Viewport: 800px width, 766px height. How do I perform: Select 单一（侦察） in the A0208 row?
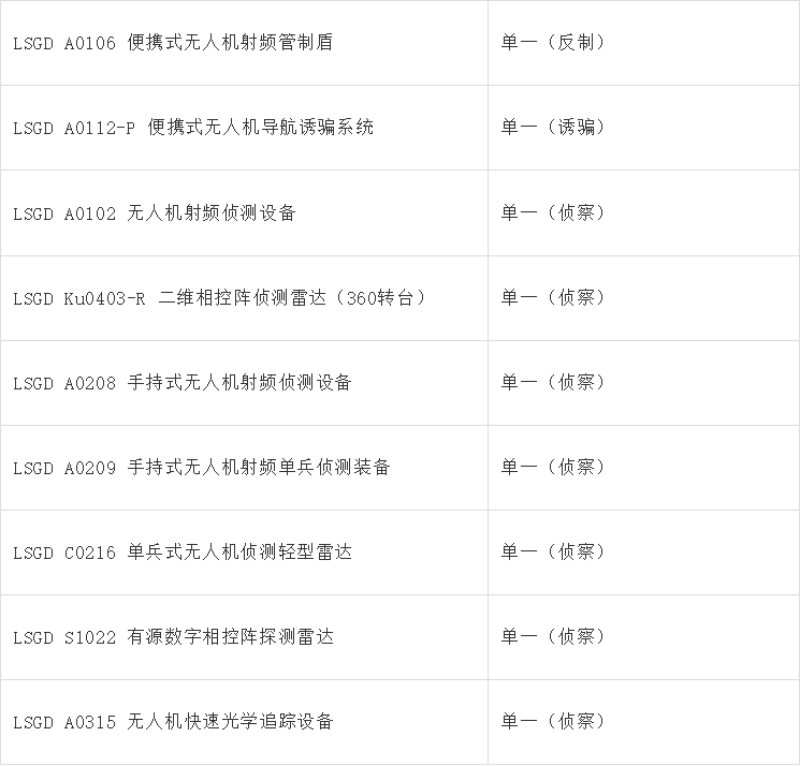pos(553,383)
